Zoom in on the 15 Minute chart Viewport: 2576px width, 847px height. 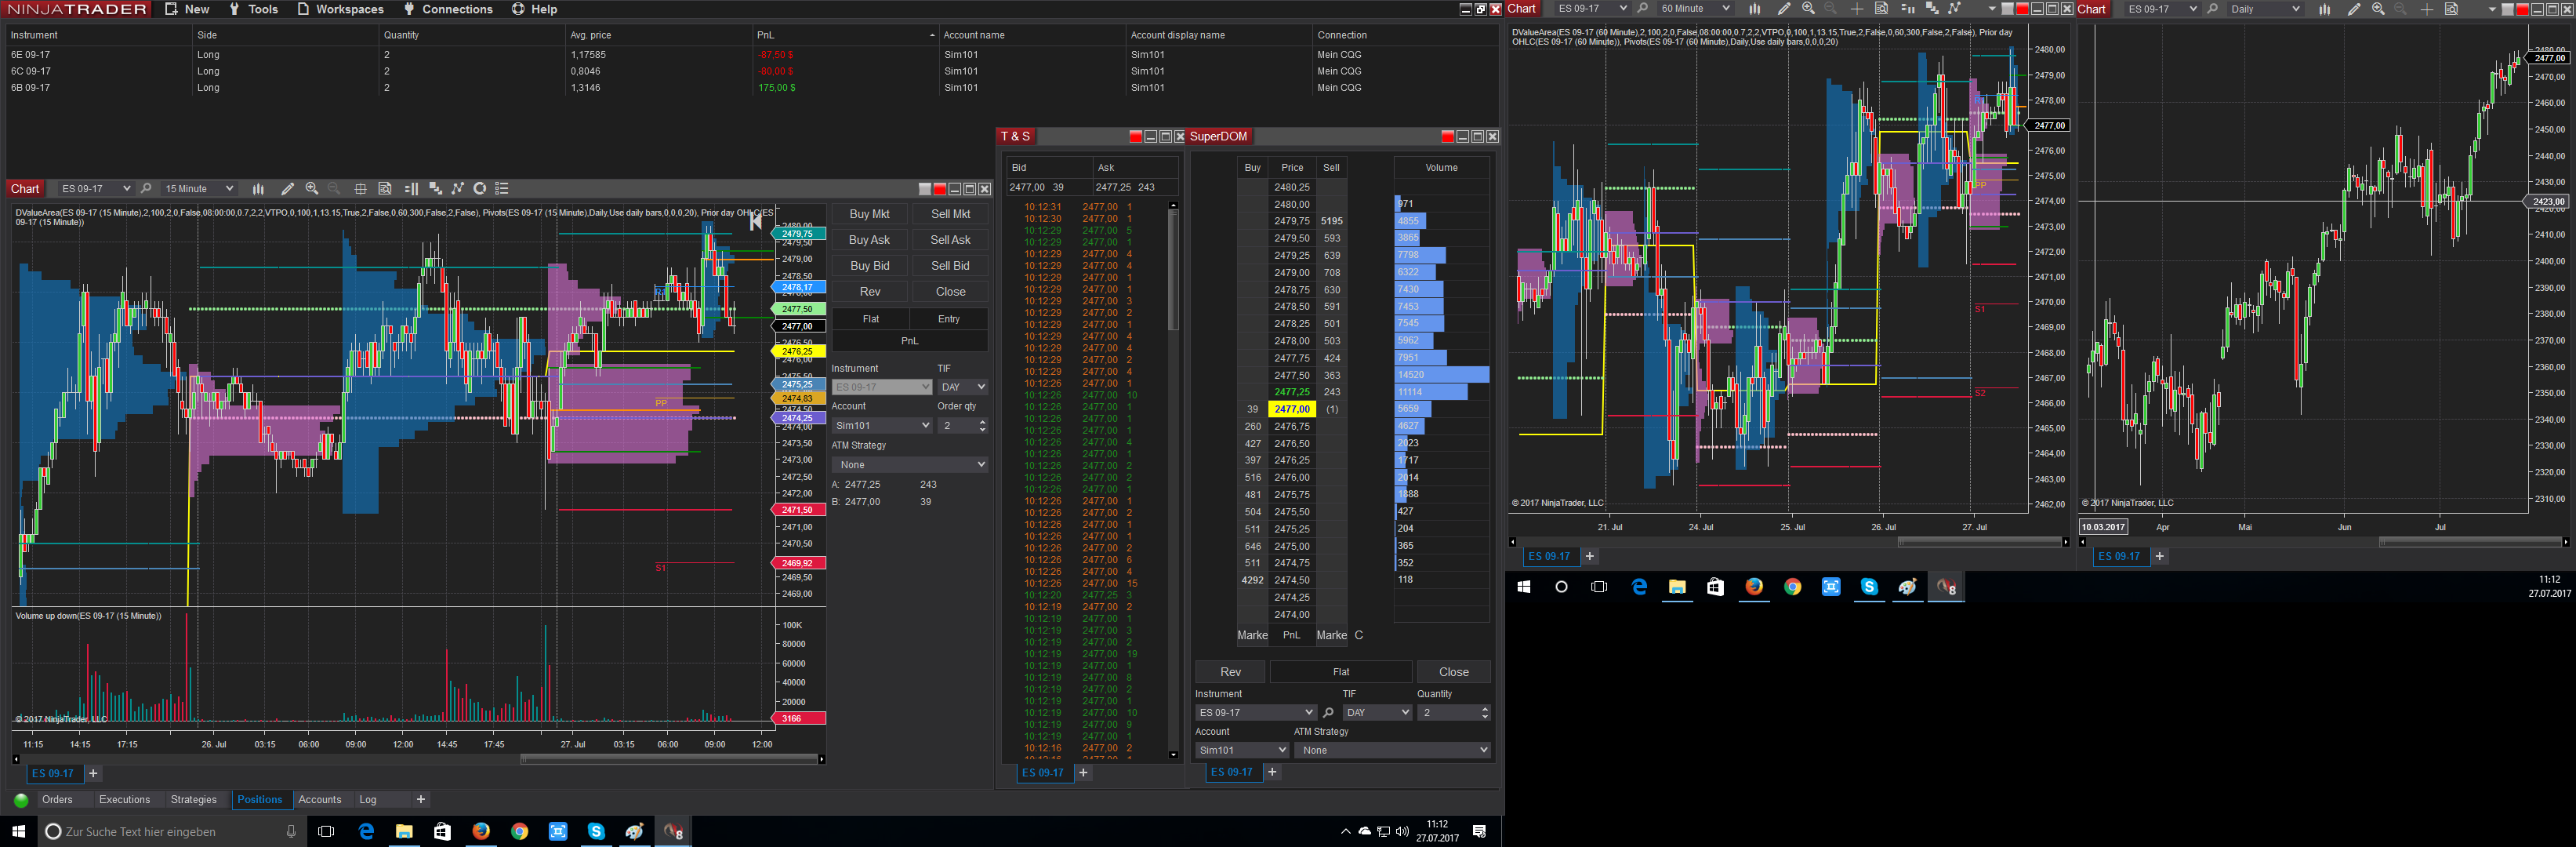(312, 189)
